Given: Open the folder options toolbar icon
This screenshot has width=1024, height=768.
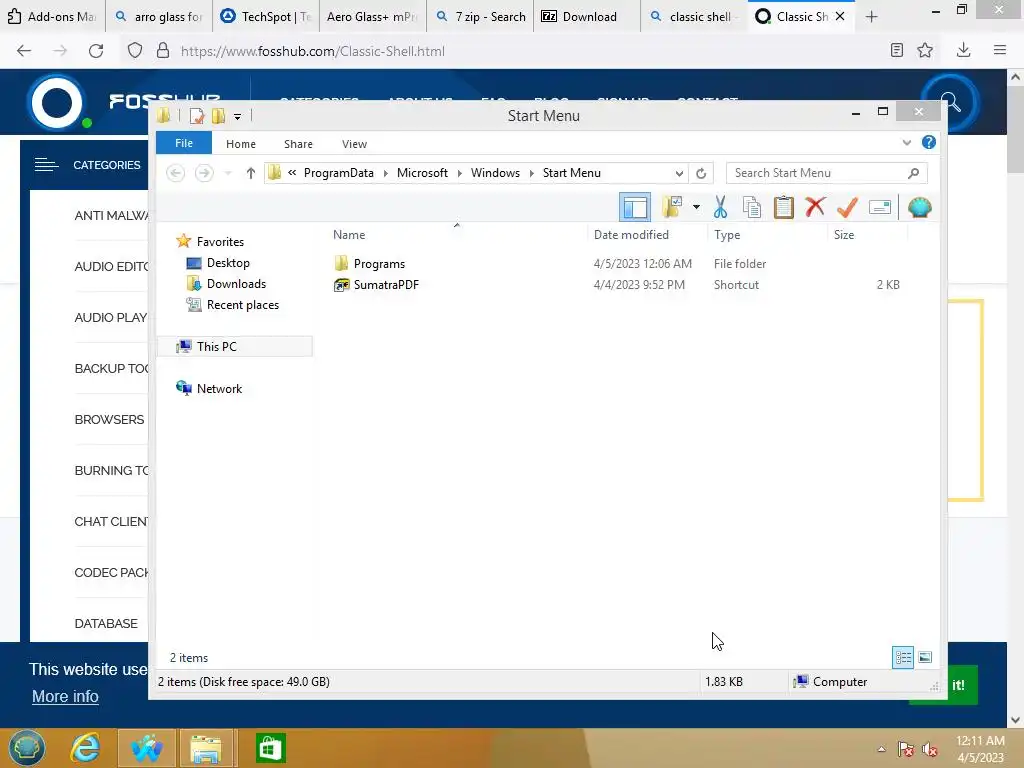Looking at the screenshot, I should tap(671, 208).
